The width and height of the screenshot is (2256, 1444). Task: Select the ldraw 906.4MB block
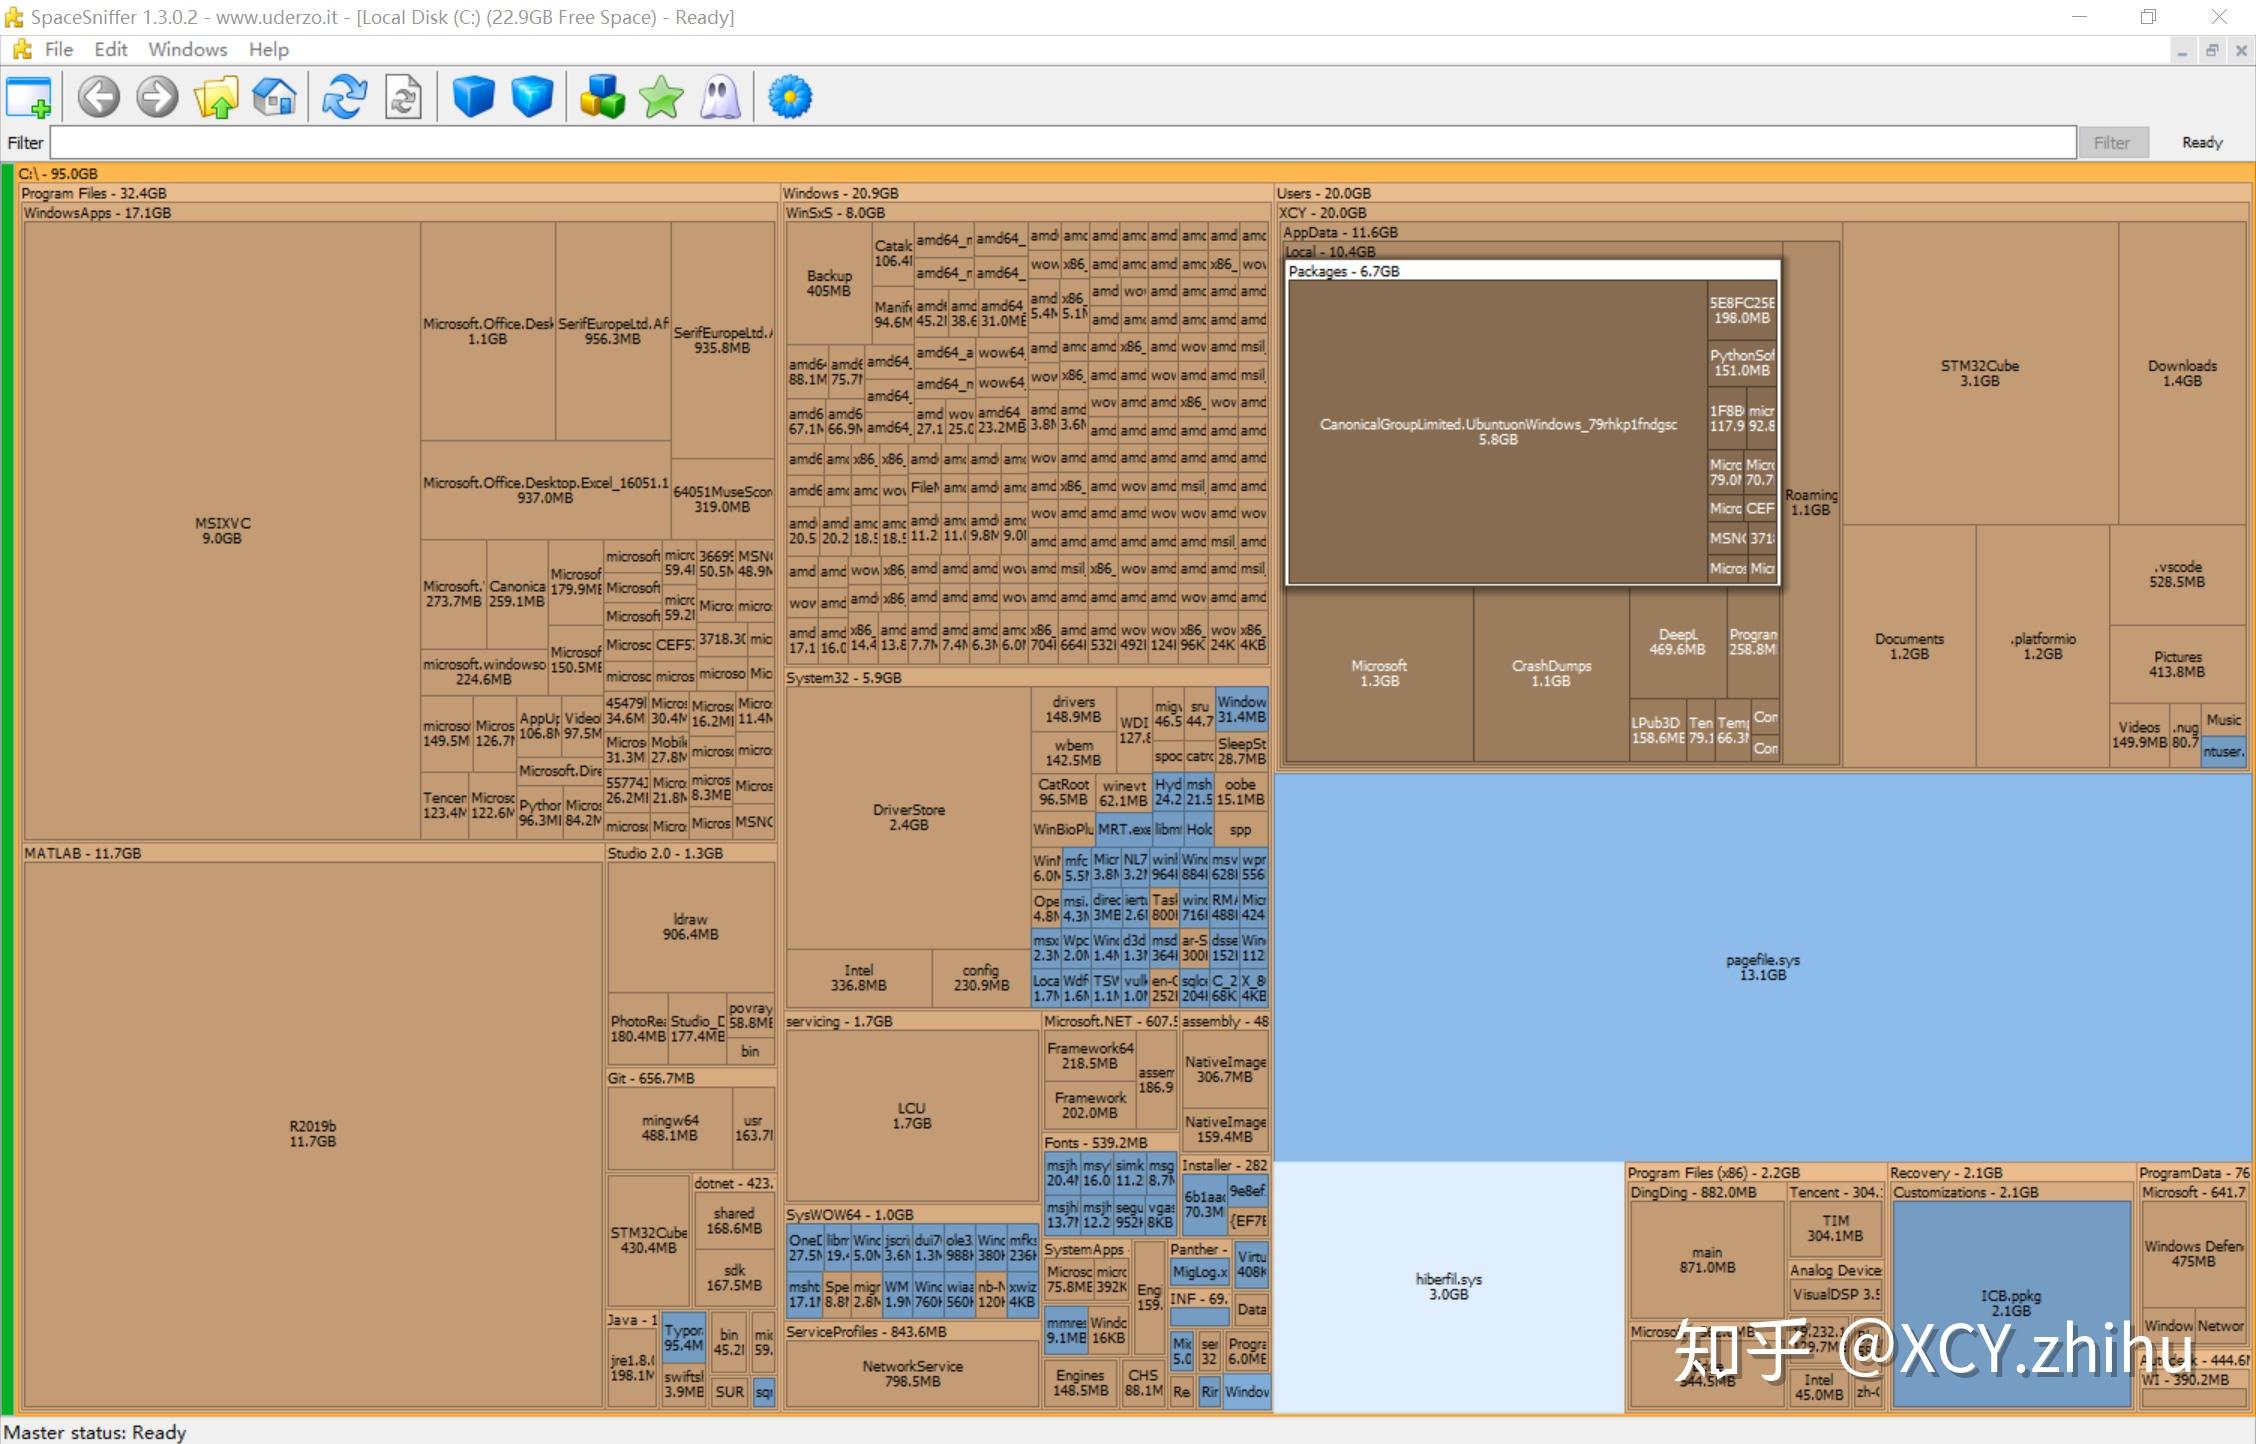tap(690, 926)
